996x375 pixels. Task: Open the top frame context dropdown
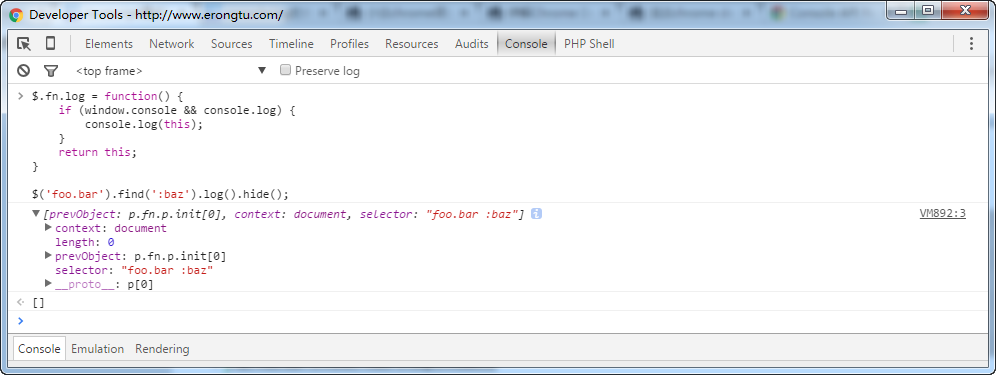172,71
